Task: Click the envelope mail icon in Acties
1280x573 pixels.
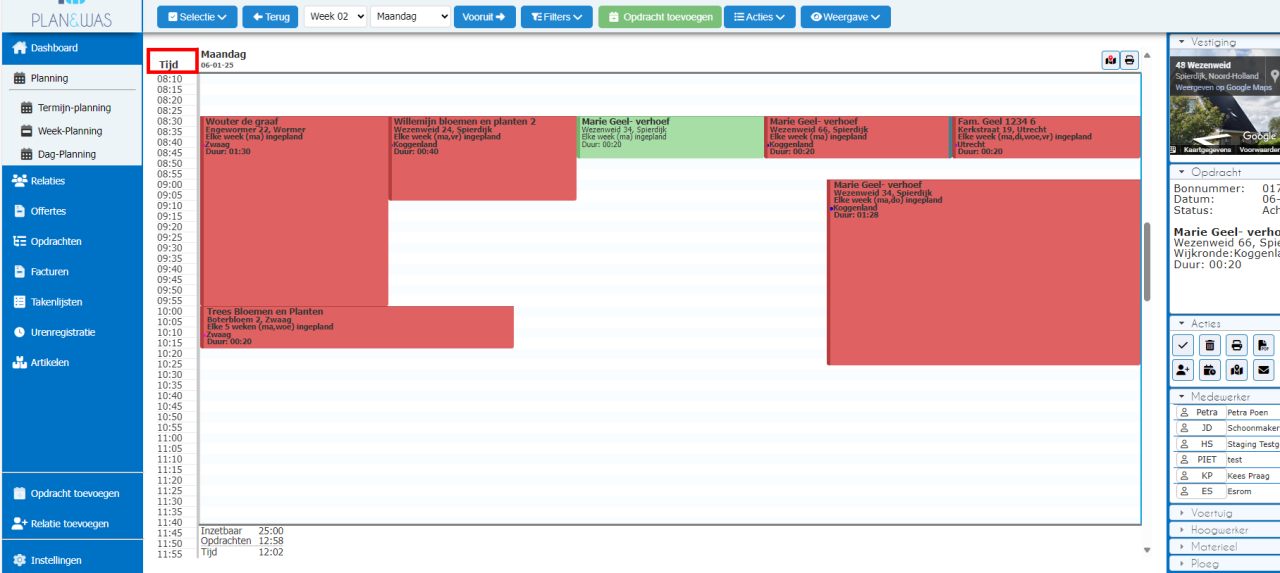Action: 1264,370
